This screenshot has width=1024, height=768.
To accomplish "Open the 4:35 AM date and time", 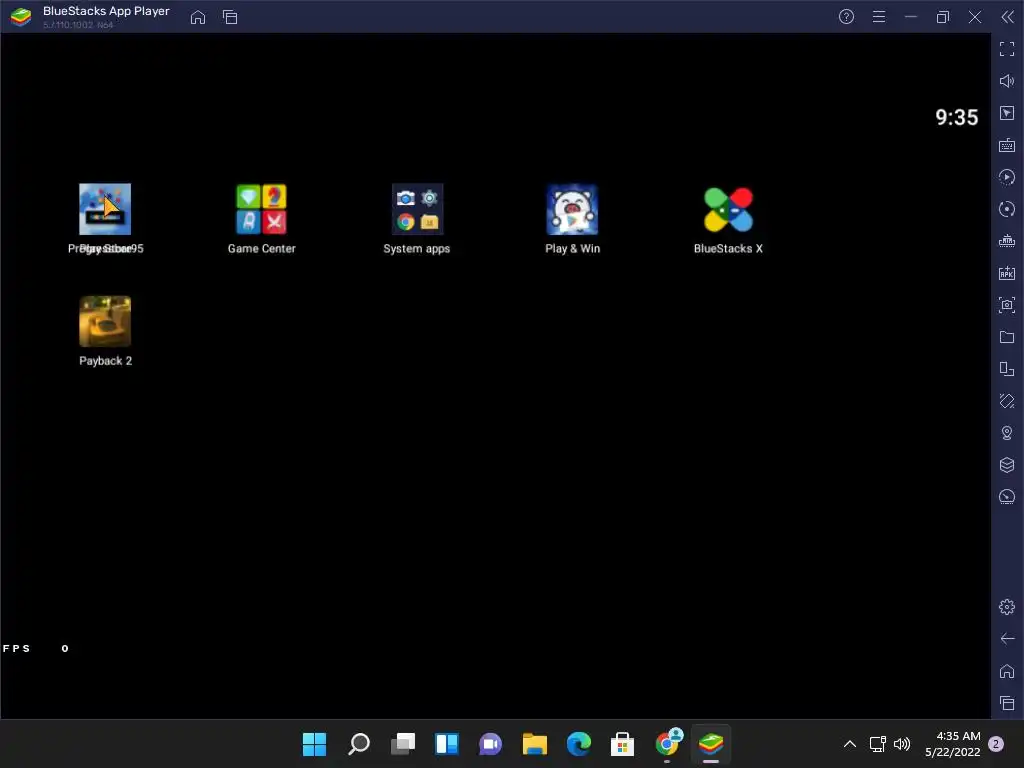I will (953, 744).
